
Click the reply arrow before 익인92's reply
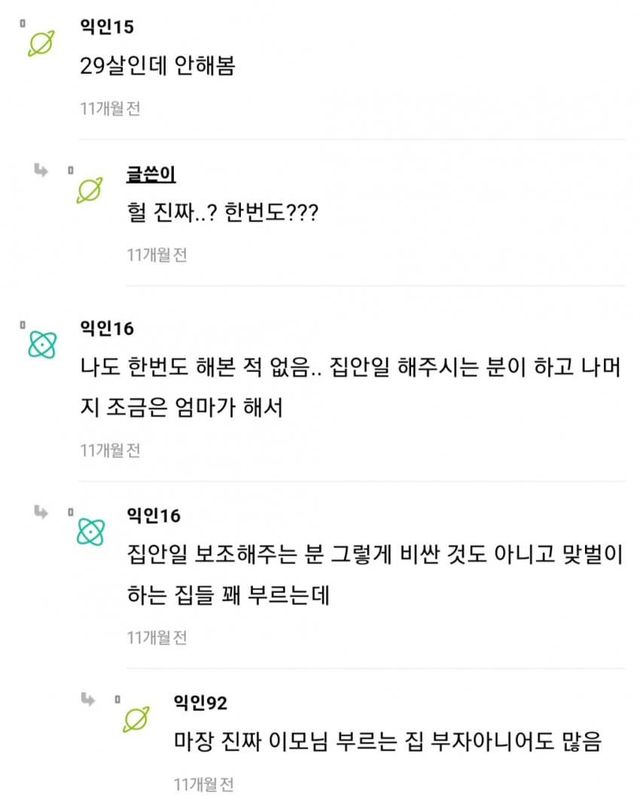pos(89,700)
